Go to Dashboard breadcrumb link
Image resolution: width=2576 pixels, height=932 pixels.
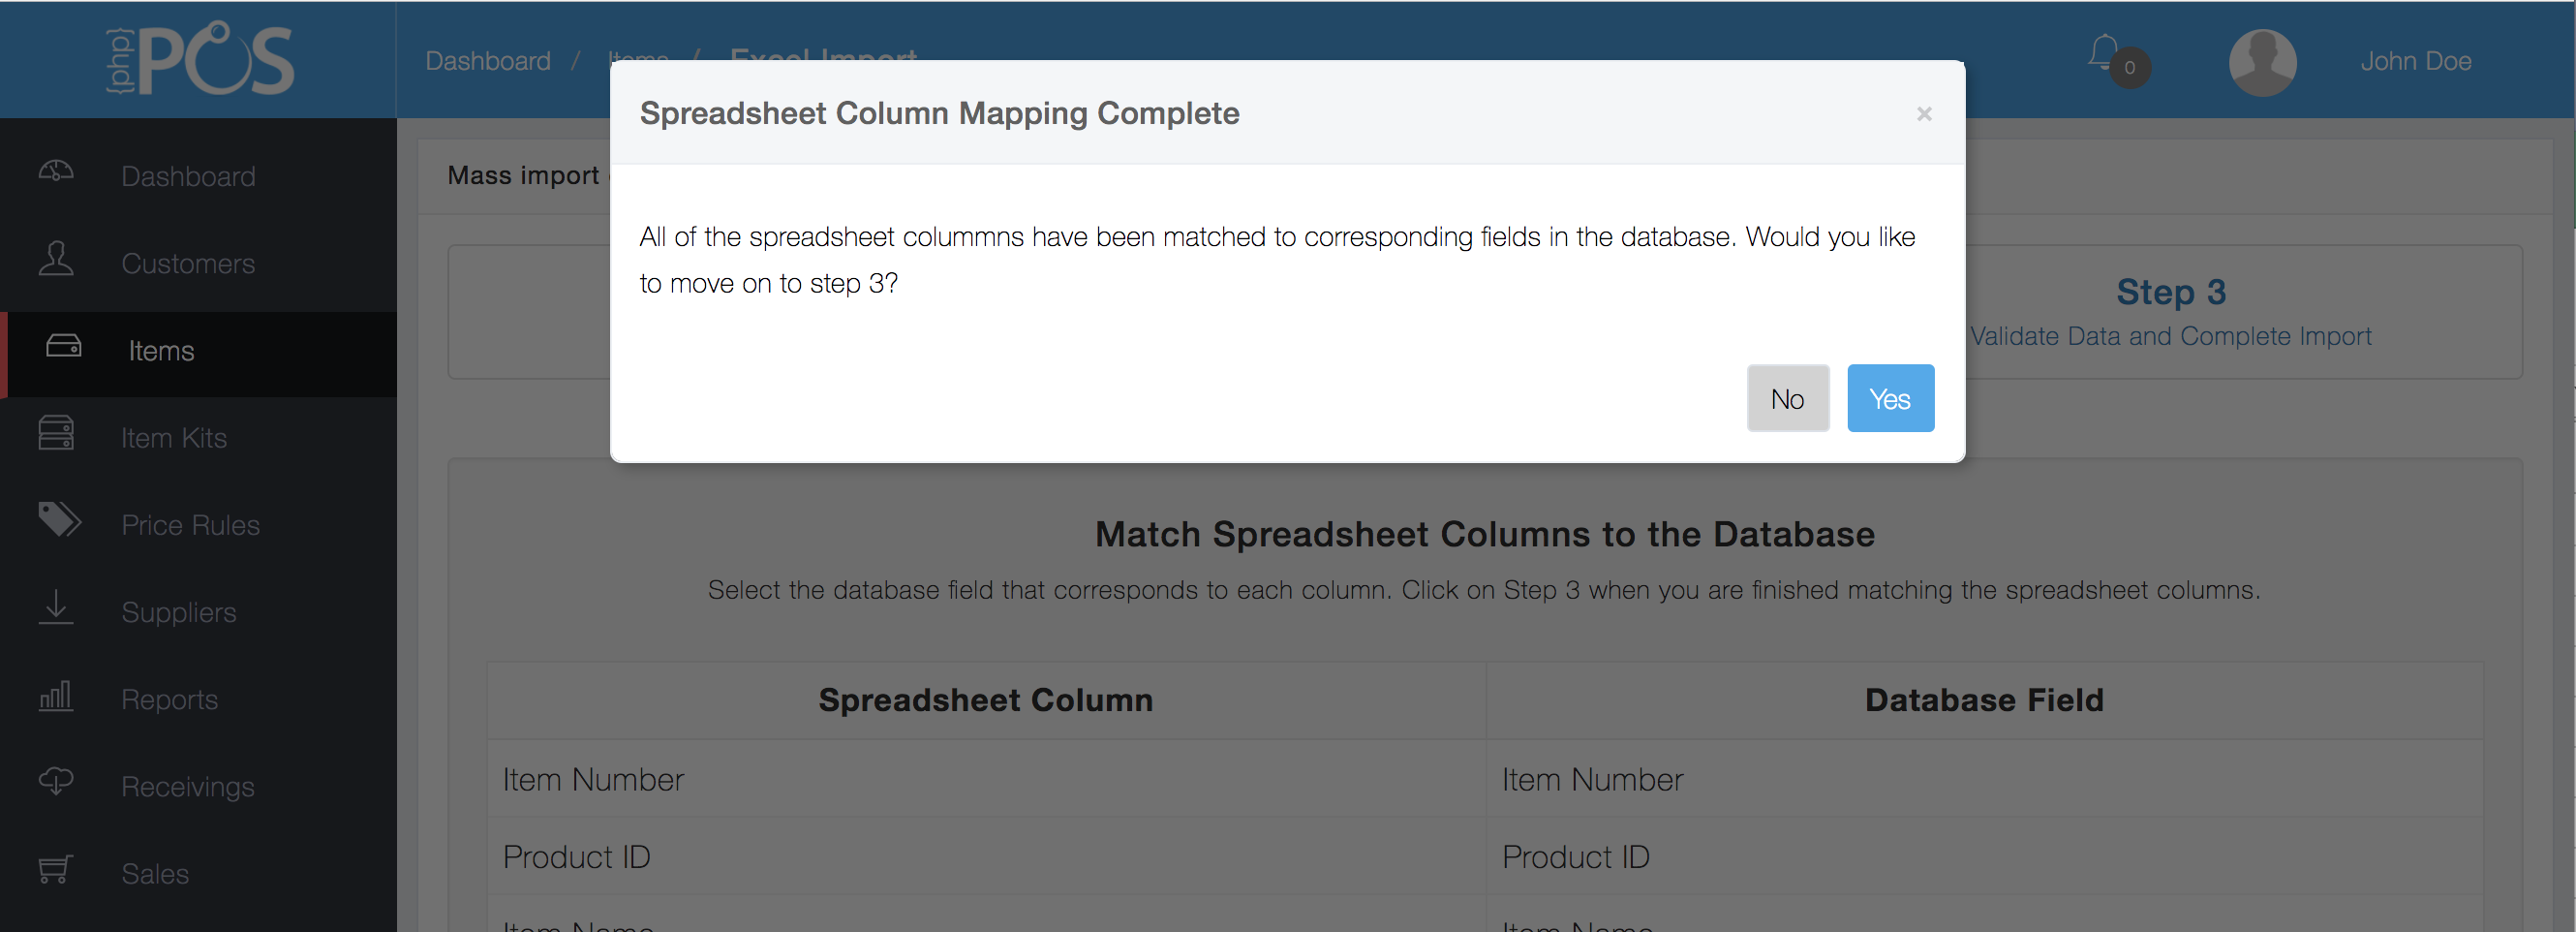point(488,61)
